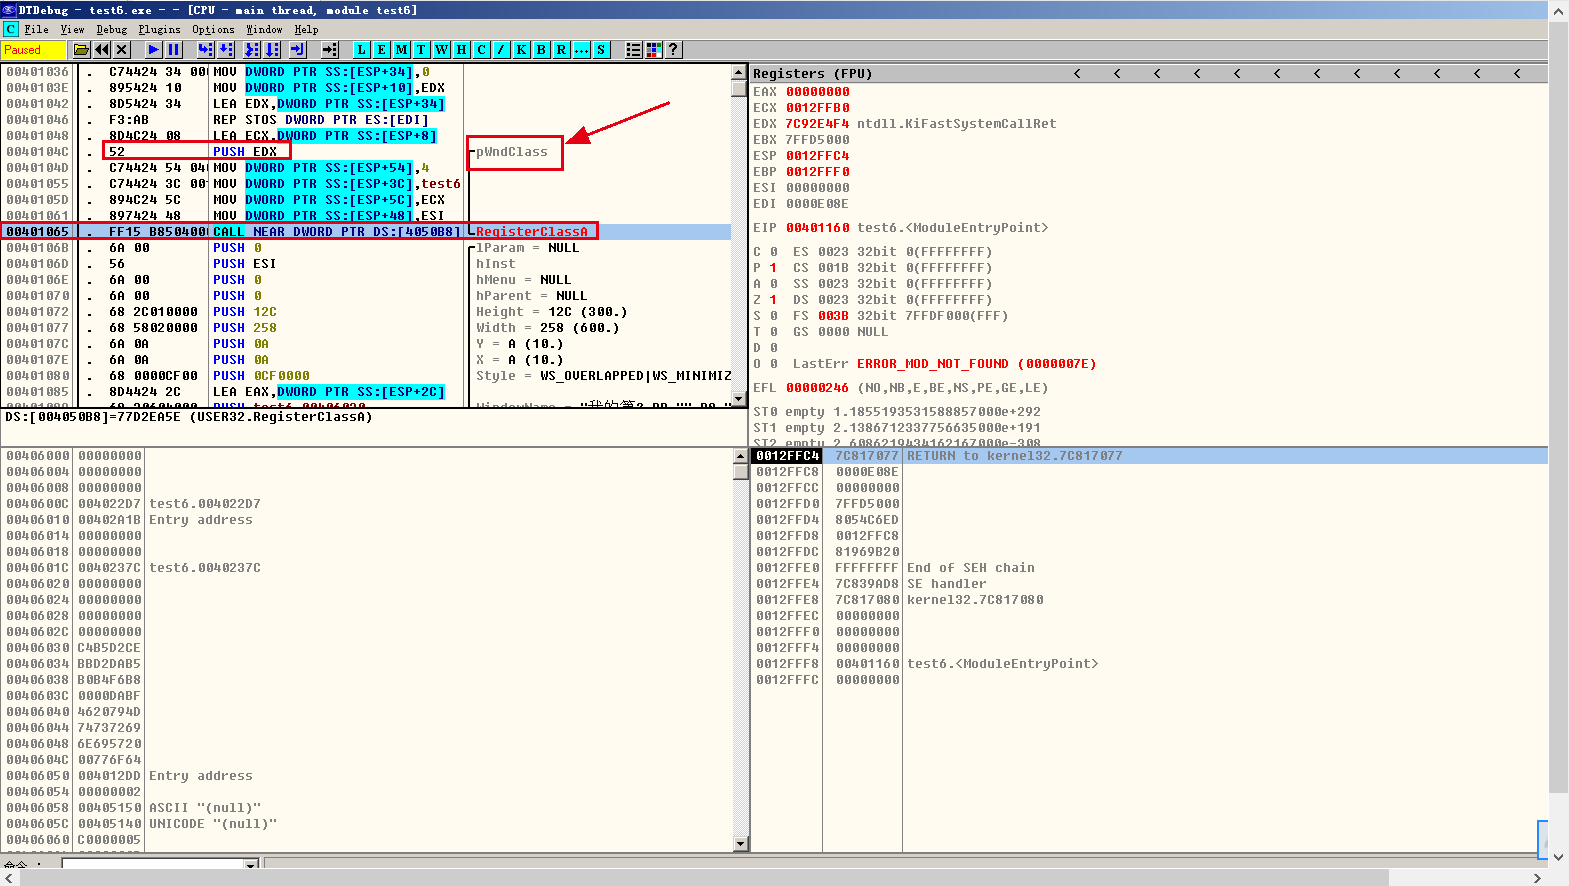Image resolution: width=1569 pixels, height=886 pixels.
Task: Toggle the Z flag value
Action: 773,300
